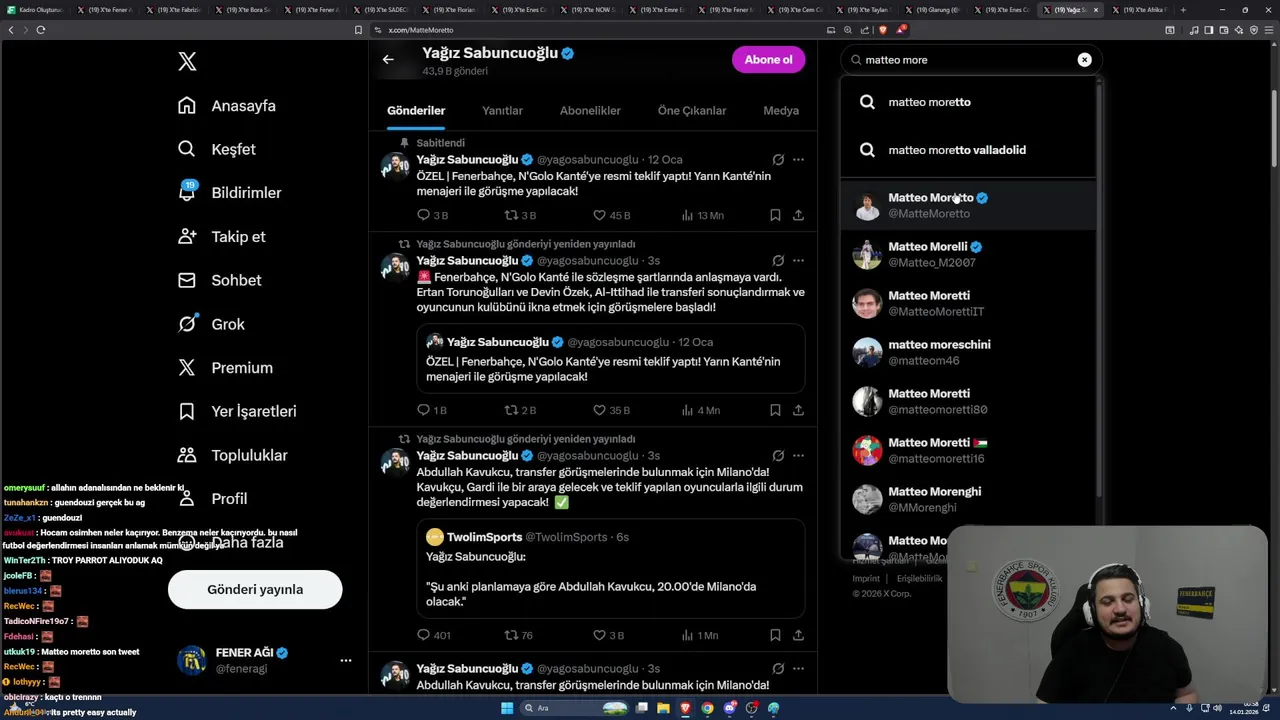The height and width of the screenshot is (720, 1280).
Task: Bookmark the tweet with 1 Mn views
Action: coord(775,635)
